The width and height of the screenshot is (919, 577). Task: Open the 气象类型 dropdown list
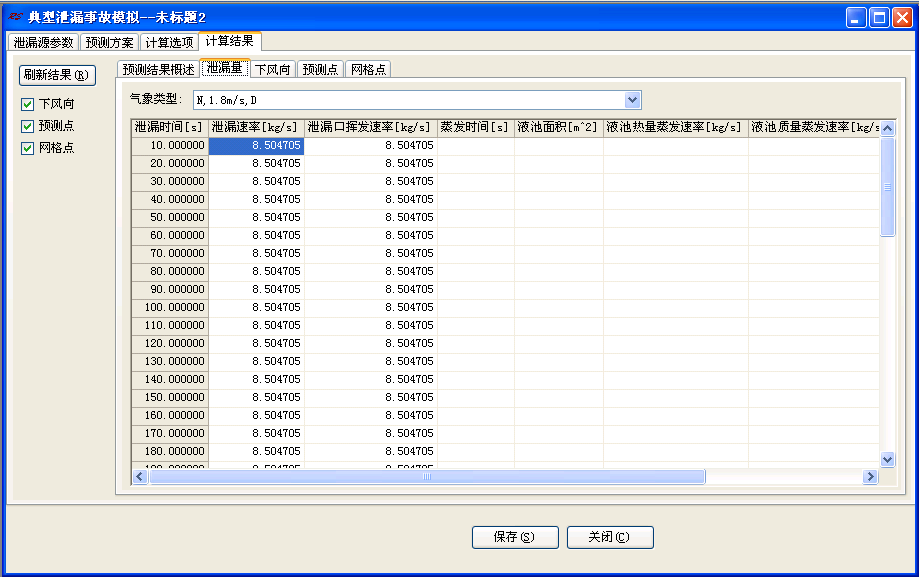pos(632,100)
